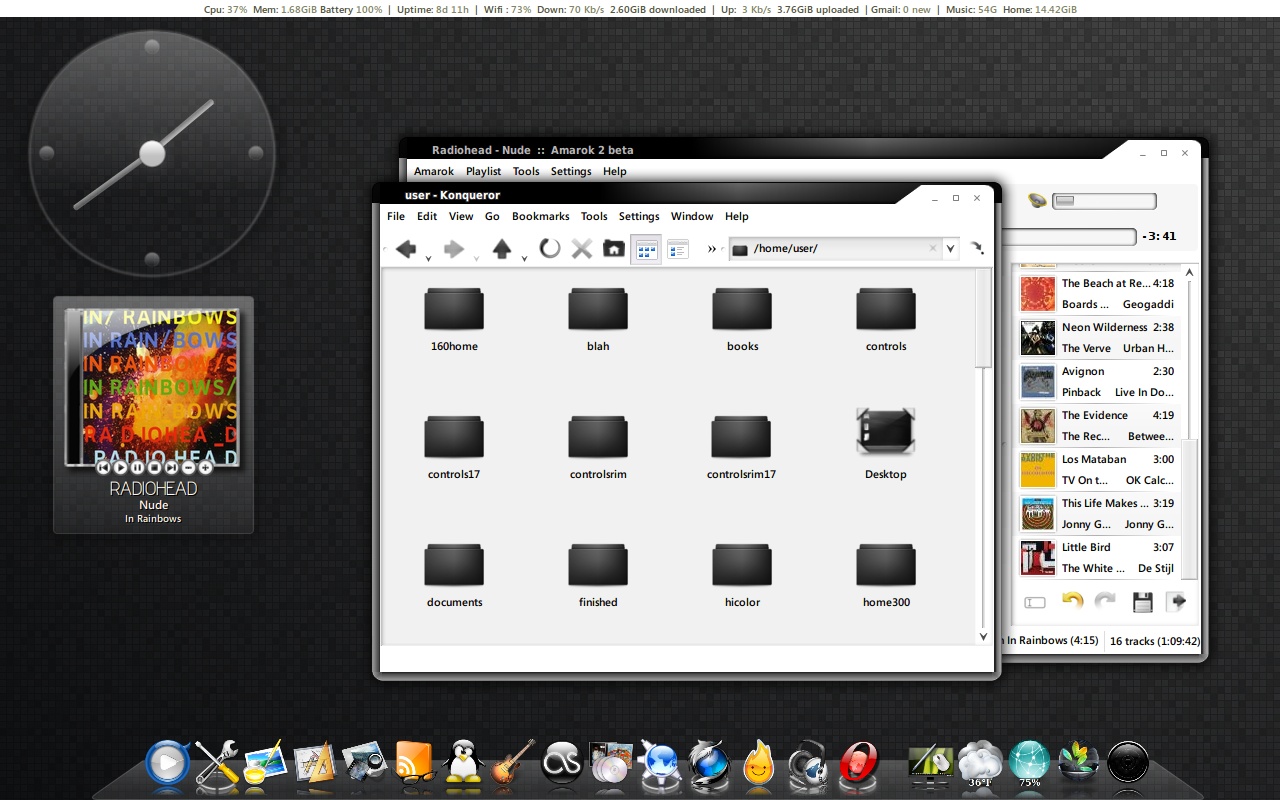Open Konqueror's Bookmarks menu

541,216
